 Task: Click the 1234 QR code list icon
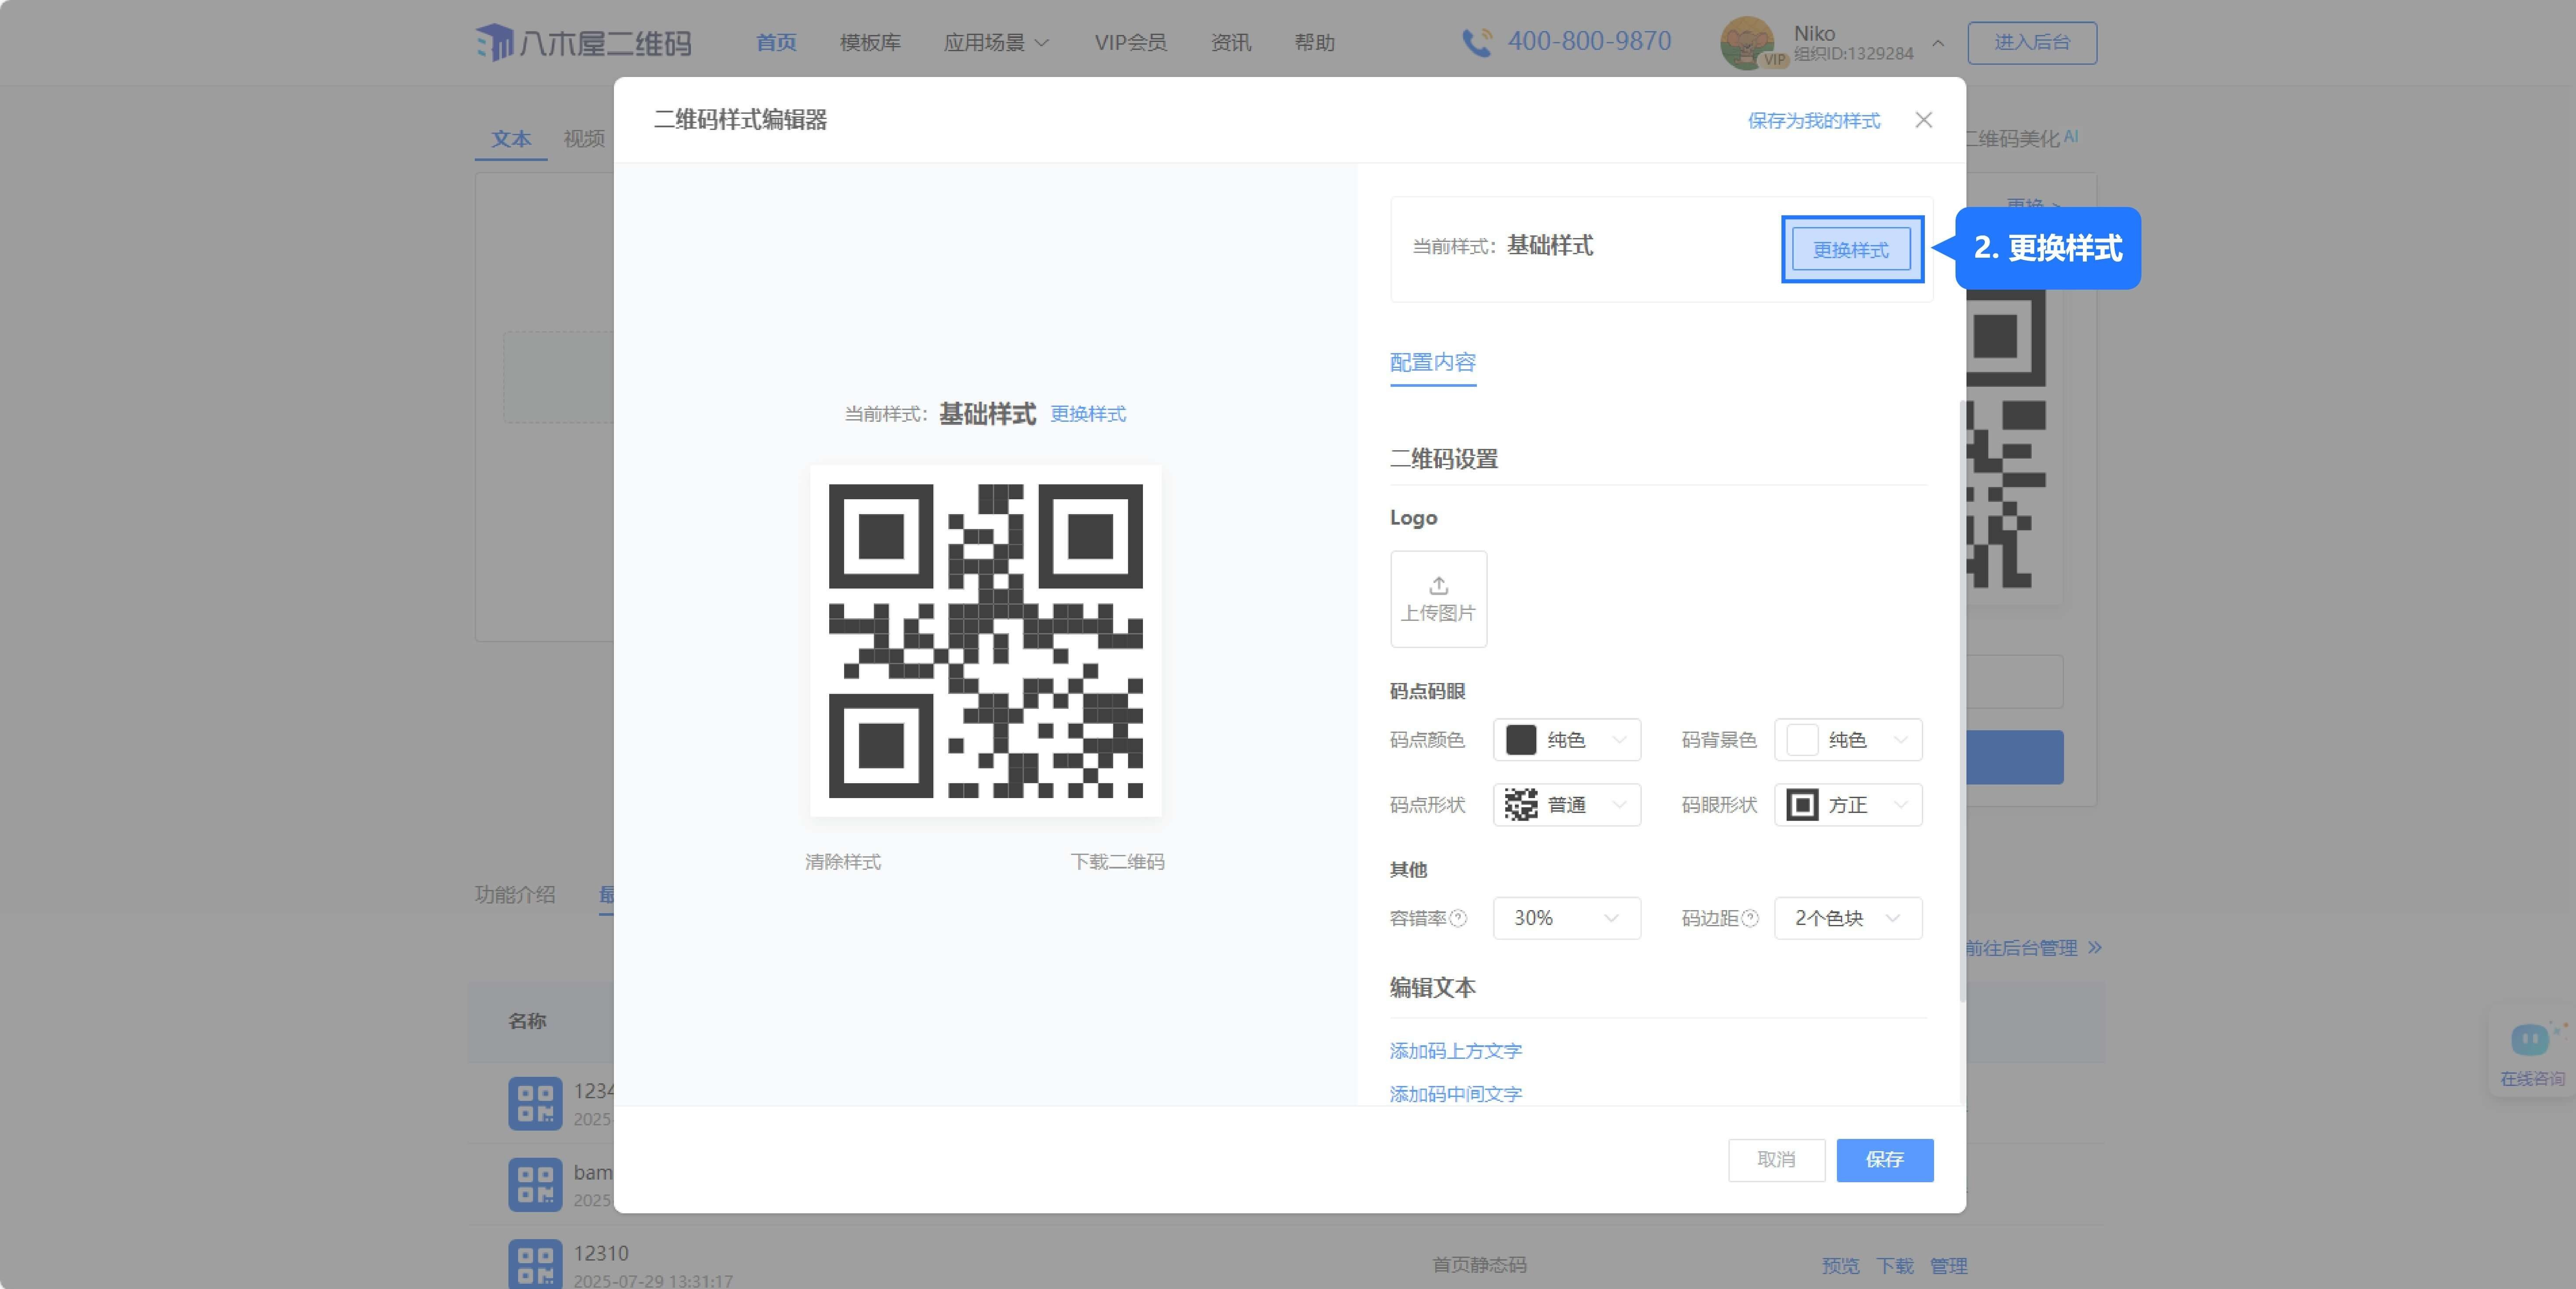tap(535, 1103)
